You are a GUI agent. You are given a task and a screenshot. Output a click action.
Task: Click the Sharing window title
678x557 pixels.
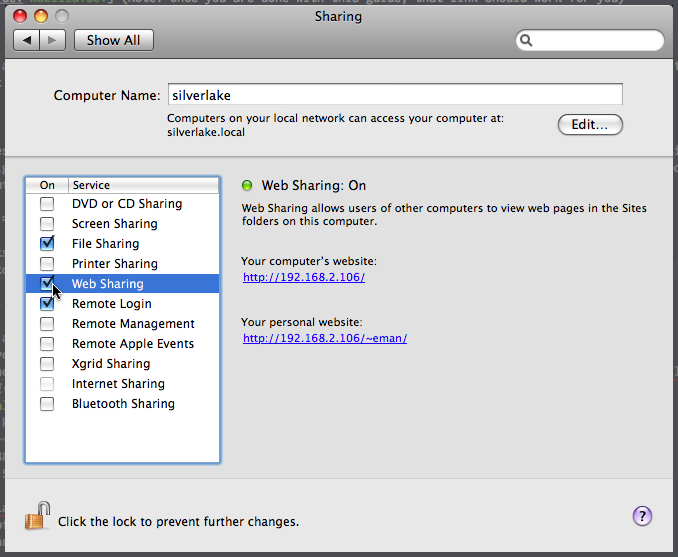click(338, 16)
